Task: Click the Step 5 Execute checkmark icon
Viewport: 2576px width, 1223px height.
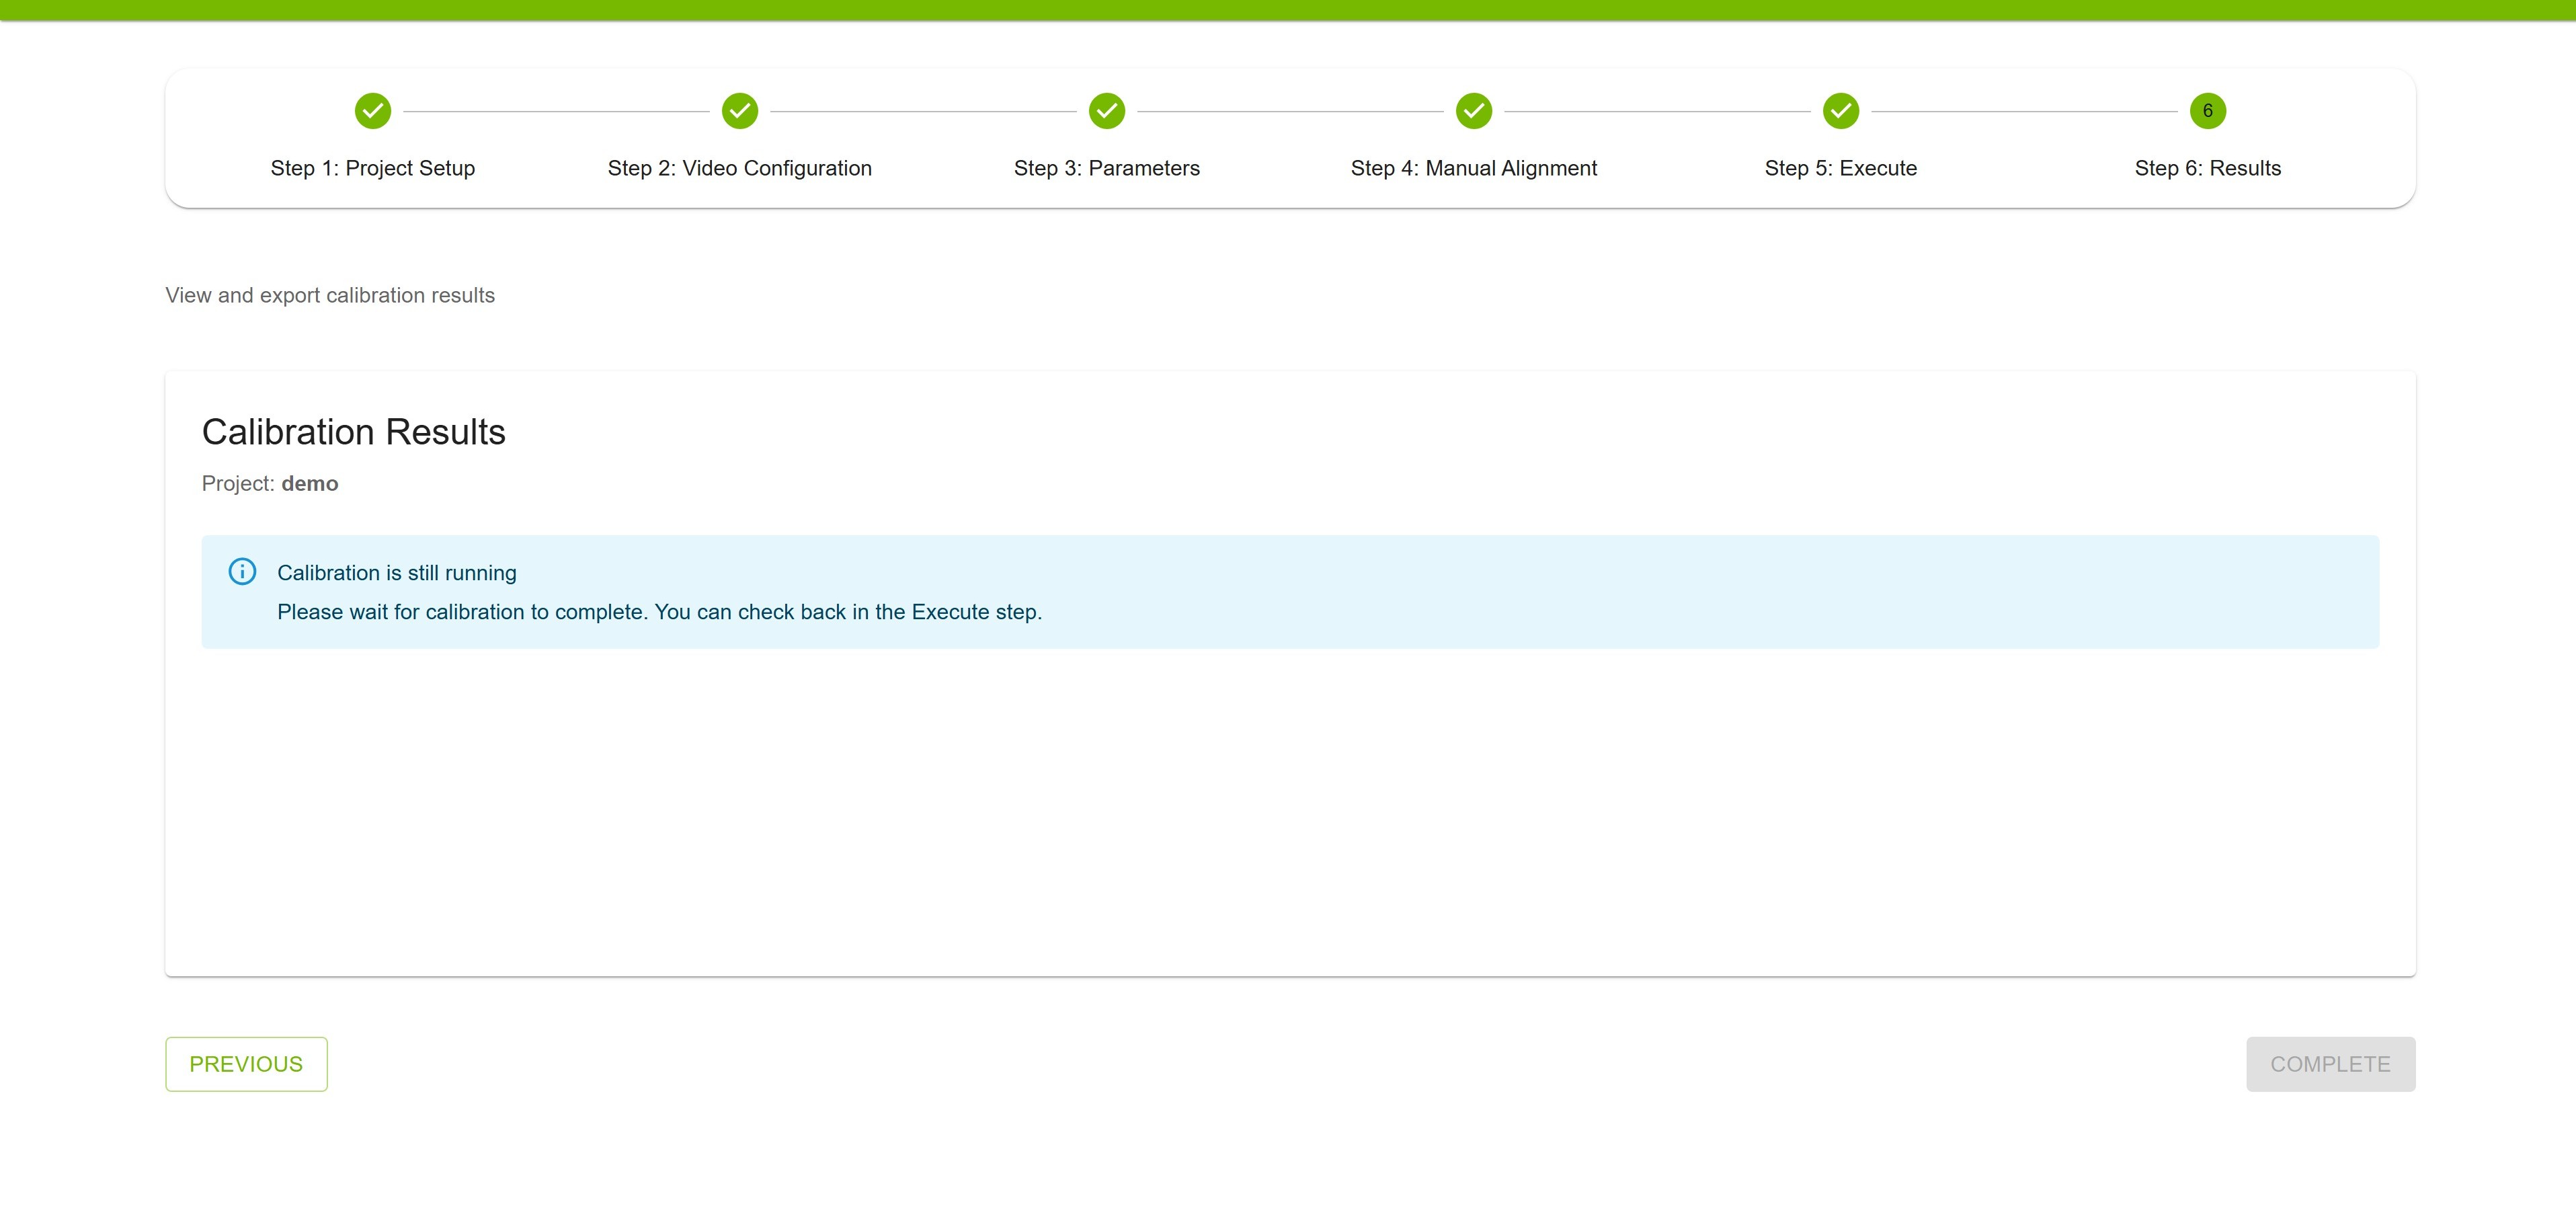Action: (x=1840, y=111)
